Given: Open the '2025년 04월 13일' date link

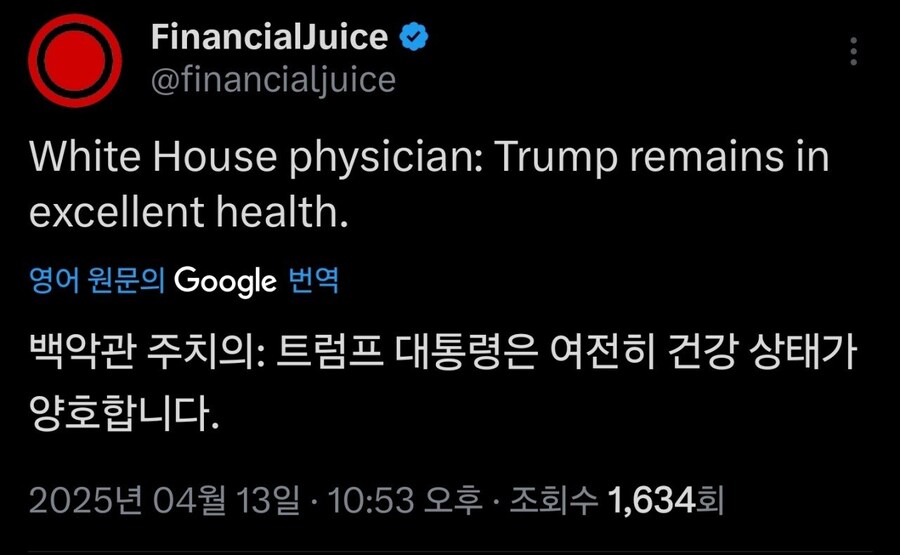Looking at the screenshot, I should (x=165, y=499).
